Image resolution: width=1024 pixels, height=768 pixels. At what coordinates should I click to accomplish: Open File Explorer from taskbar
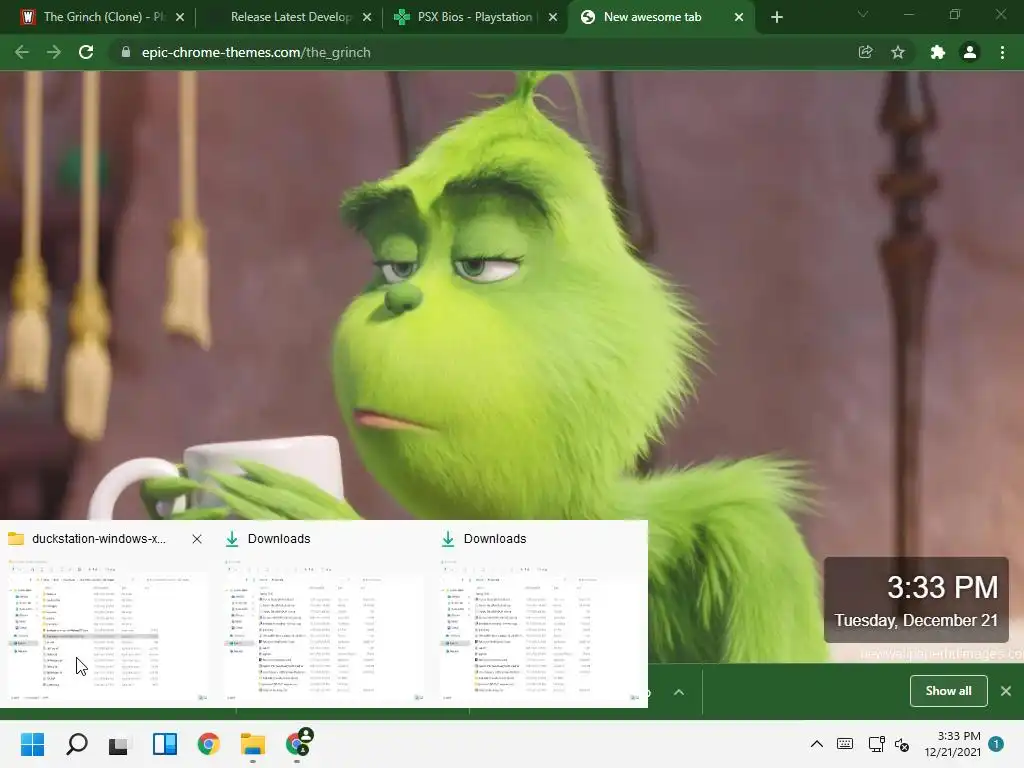point(253,744)
